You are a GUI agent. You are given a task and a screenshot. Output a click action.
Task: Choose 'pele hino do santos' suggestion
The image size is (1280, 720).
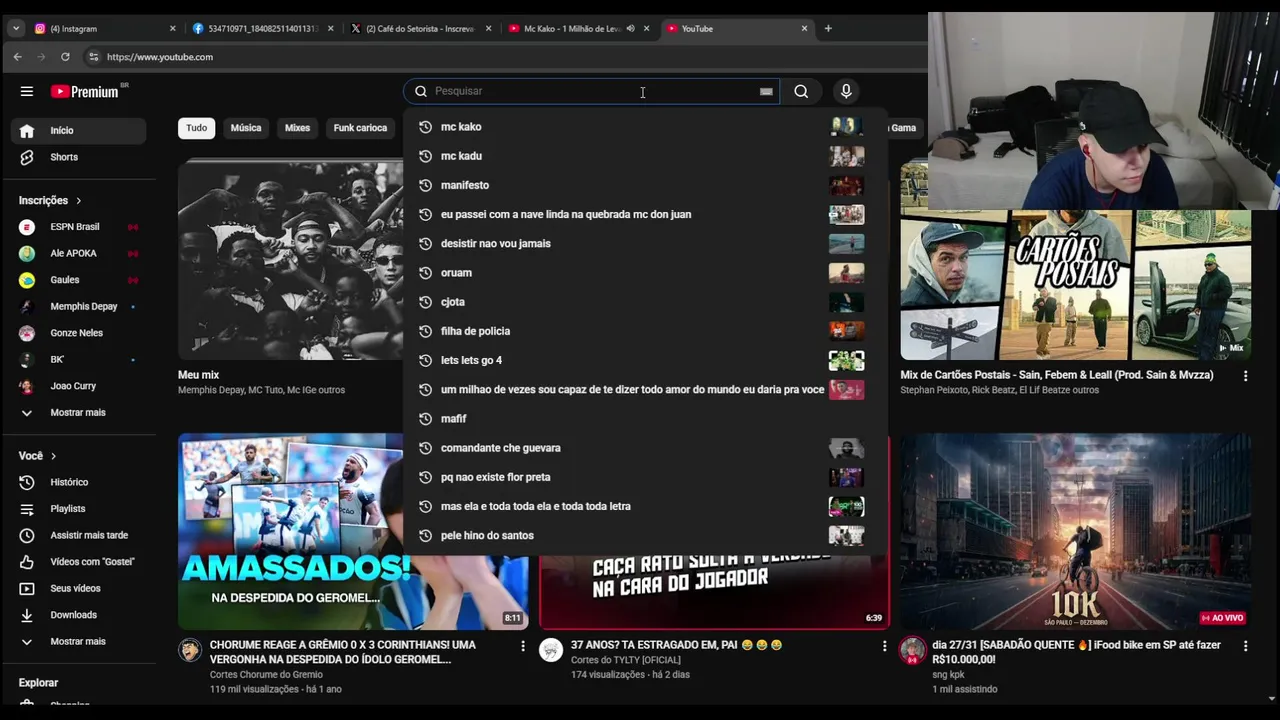(645, 536)
